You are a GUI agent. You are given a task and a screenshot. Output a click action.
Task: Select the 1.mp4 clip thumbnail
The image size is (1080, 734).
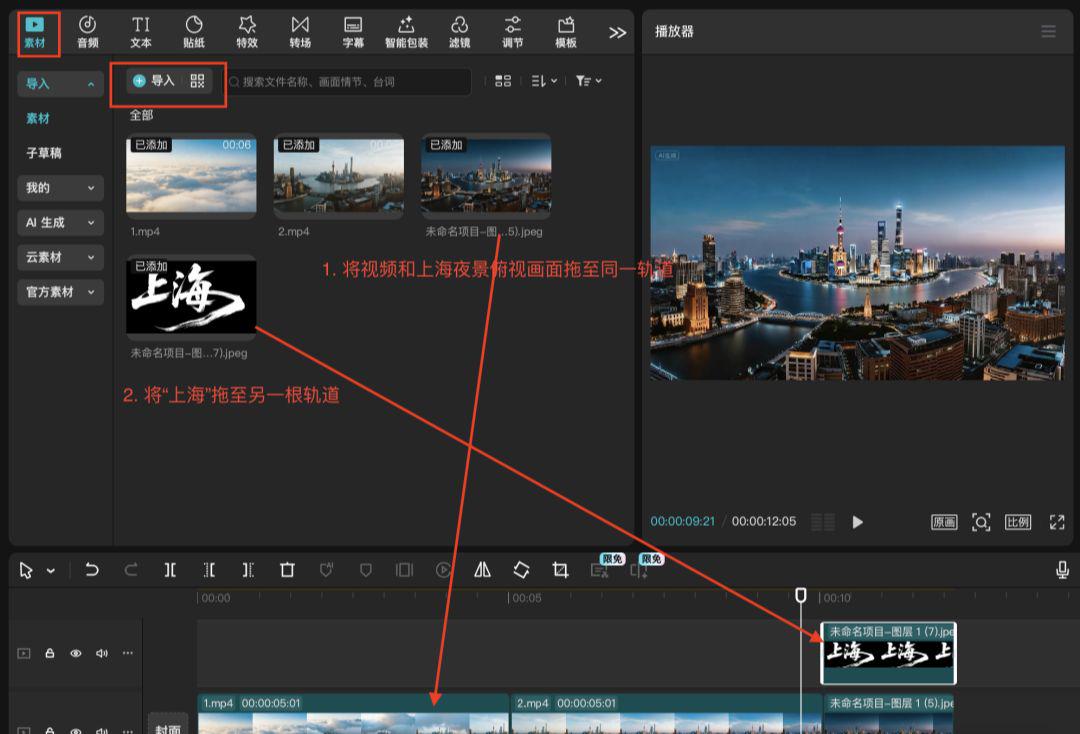pos(190,175)
